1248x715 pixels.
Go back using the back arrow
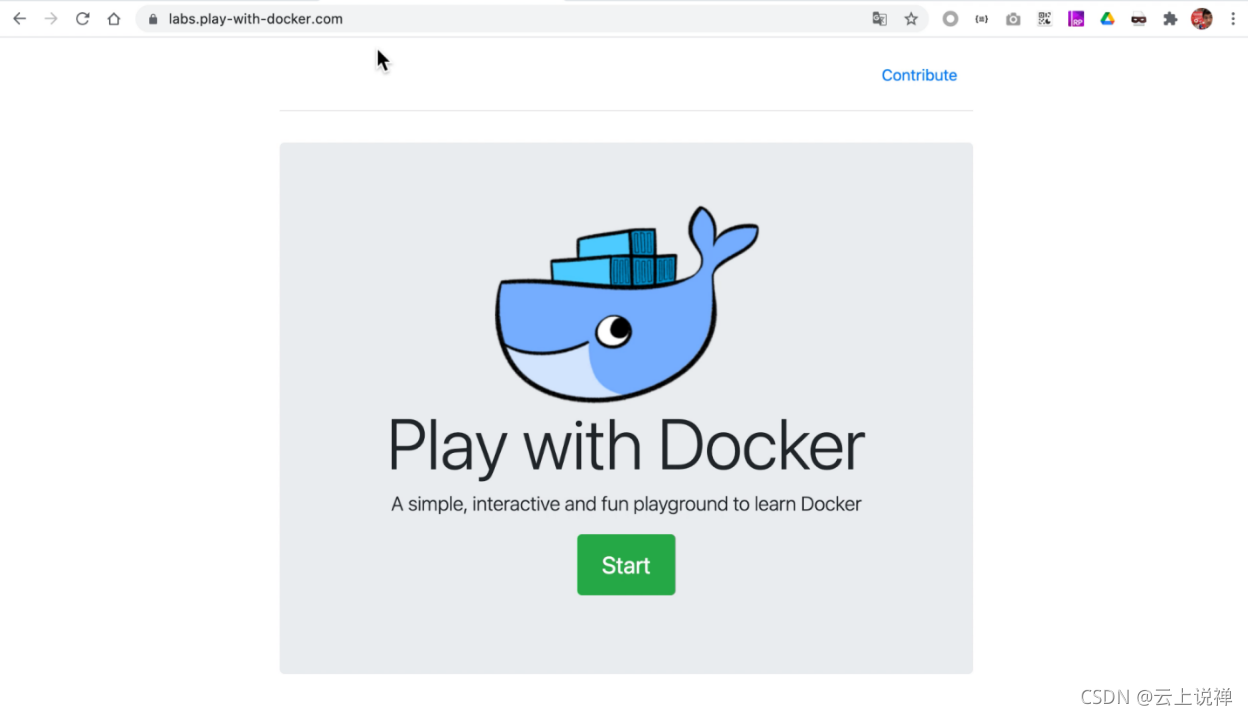[19, 18]
